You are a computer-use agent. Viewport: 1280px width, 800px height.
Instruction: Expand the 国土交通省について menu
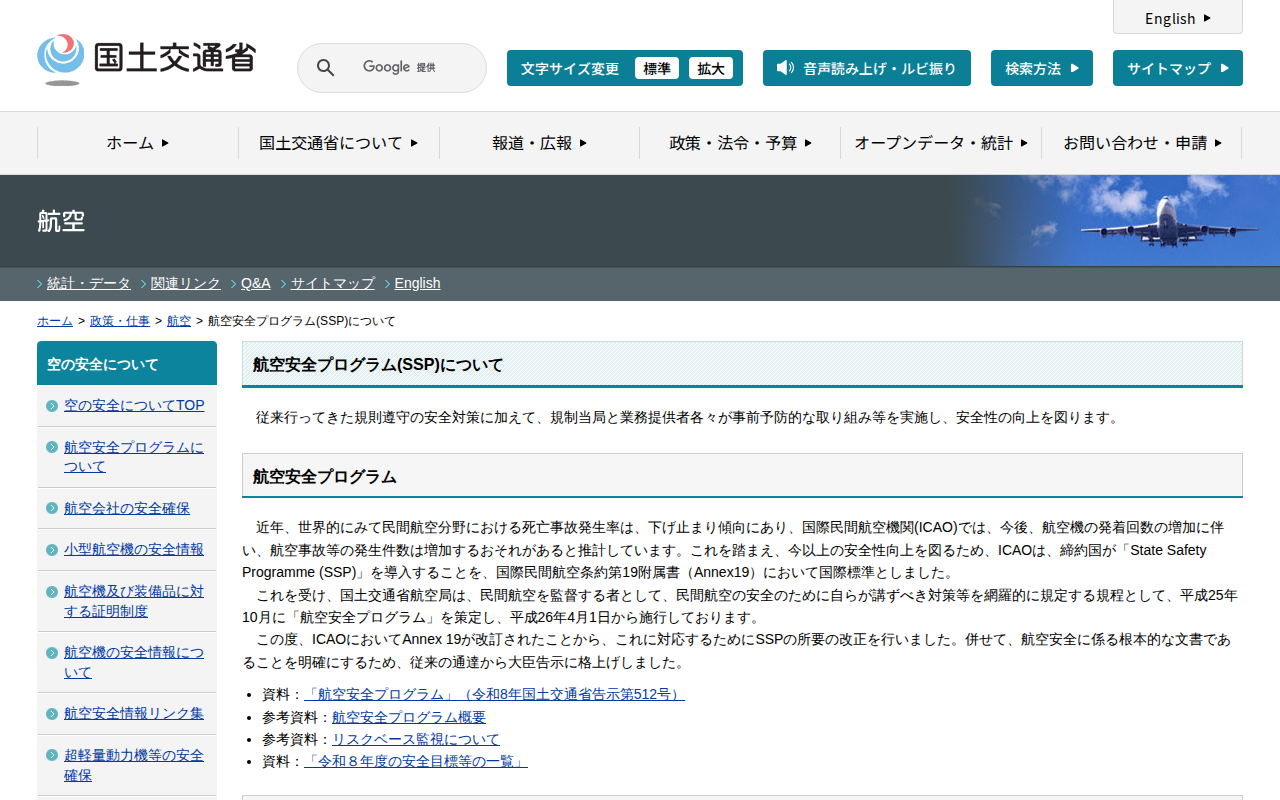pos(338,143)
